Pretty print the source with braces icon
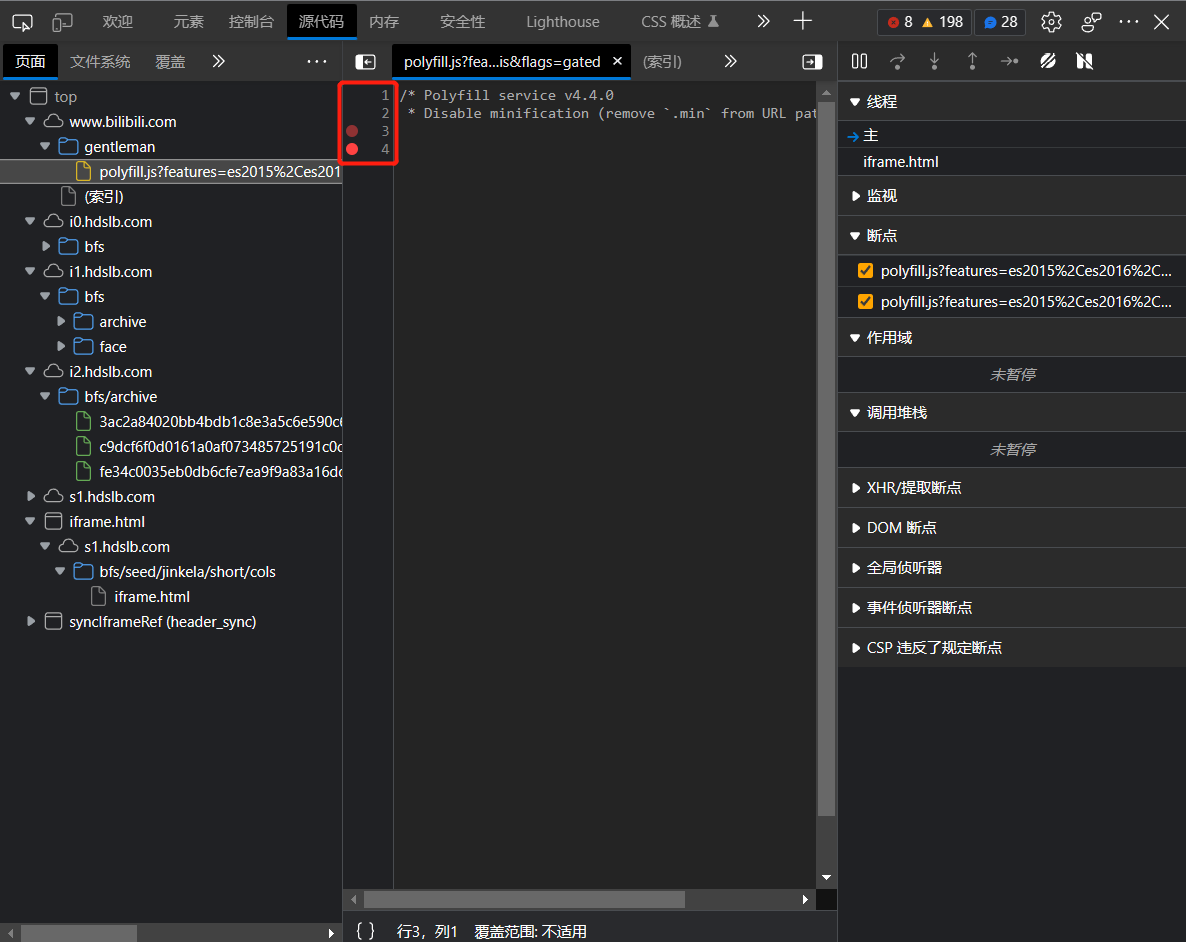This screenshot has width=1186, height=942. 365,931
